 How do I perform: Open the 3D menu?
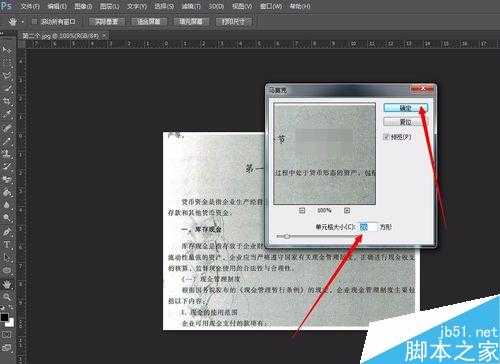[x=216, y=6]
